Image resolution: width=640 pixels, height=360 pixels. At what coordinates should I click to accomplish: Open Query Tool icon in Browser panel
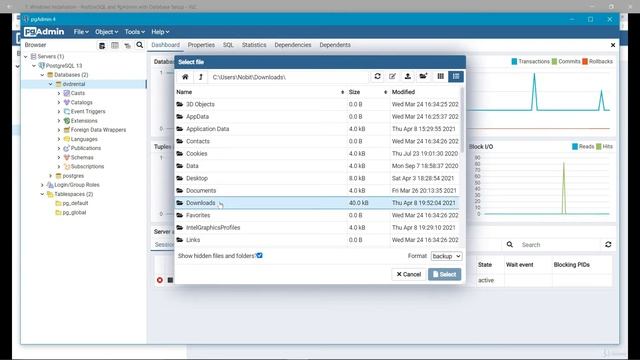[x=102, y=45]
